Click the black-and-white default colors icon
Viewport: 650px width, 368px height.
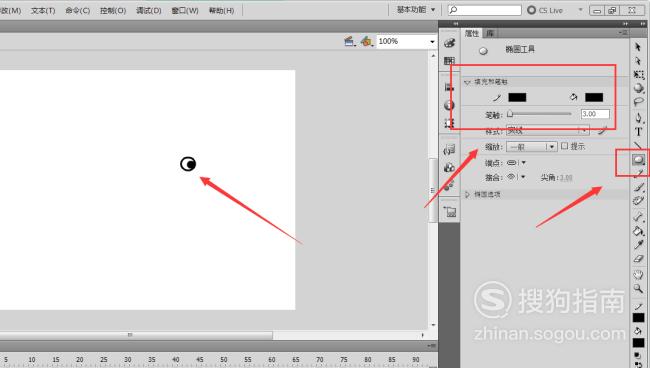pyautogui.click(x=637, y=356)
